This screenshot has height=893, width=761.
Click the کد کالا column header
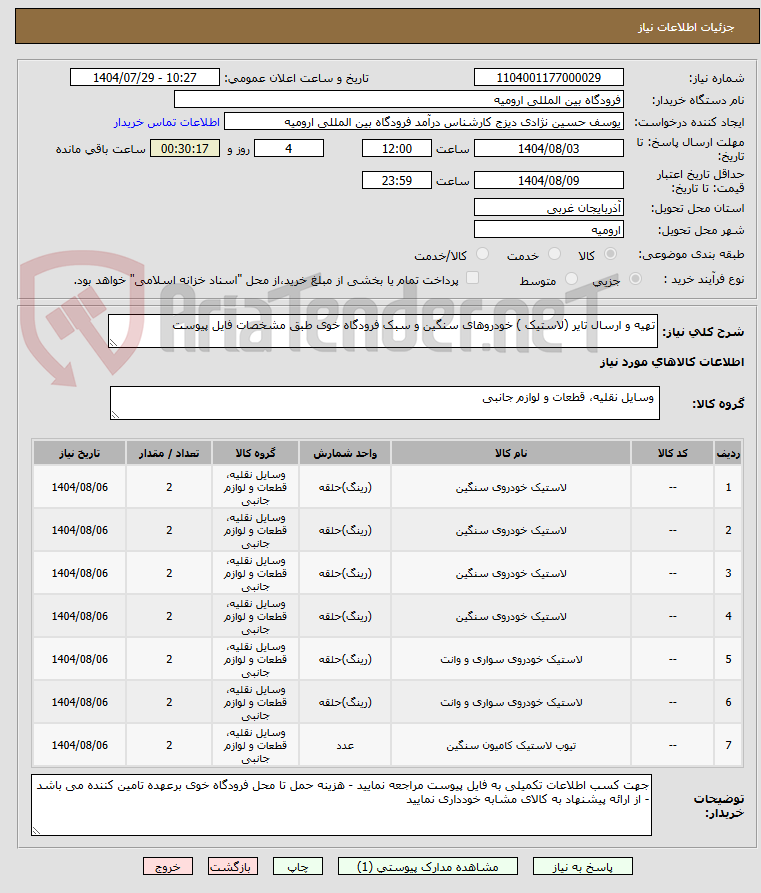pyautogui.click(x=673, y=453)
